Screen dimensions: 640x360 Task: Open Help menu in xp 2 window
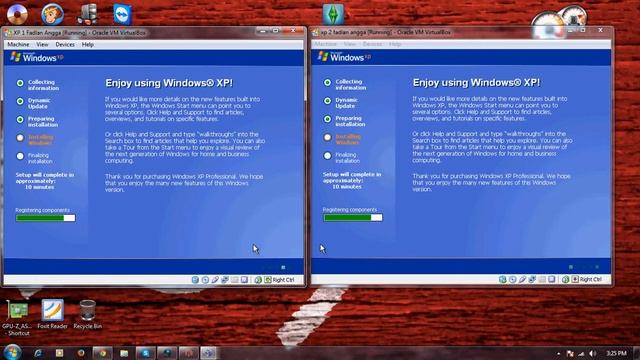pos(395,44)
